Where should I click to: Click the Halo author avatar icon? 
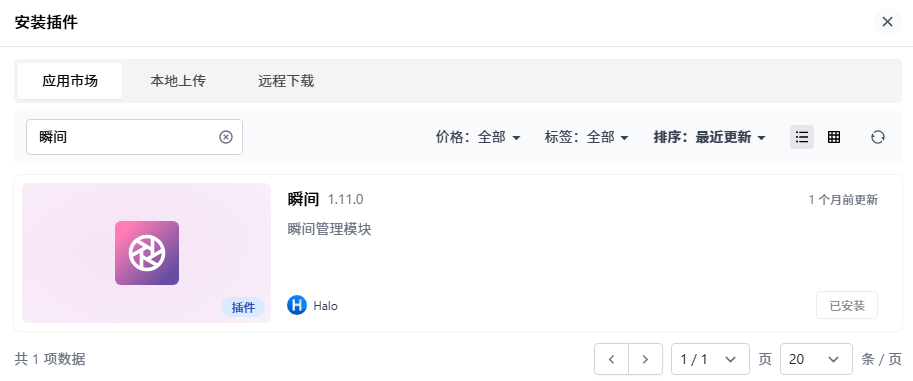[297, 305]
